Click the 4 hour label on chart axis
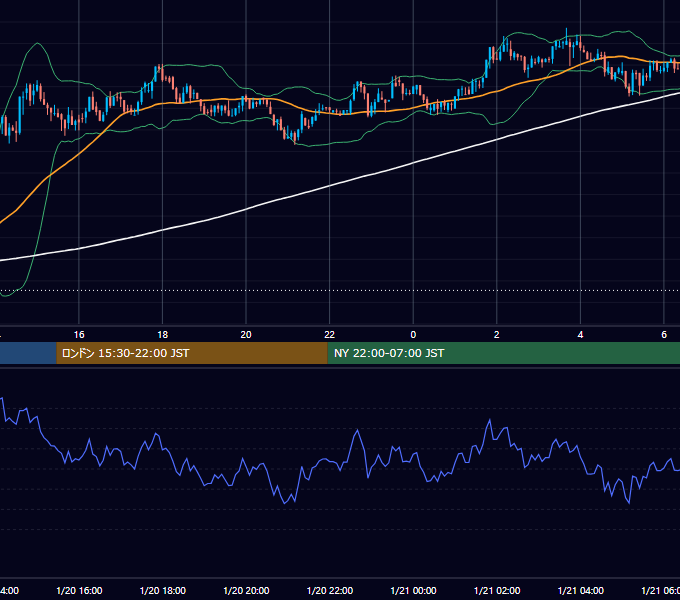The width and height of the screenshot is (680, 600). coord(580,335)
